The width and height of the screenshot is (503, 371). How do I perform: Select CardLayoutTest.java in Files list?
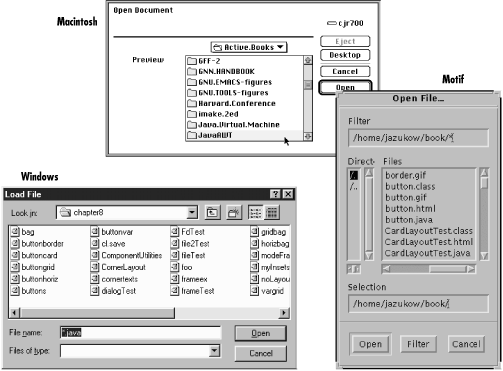pos(427,253)
